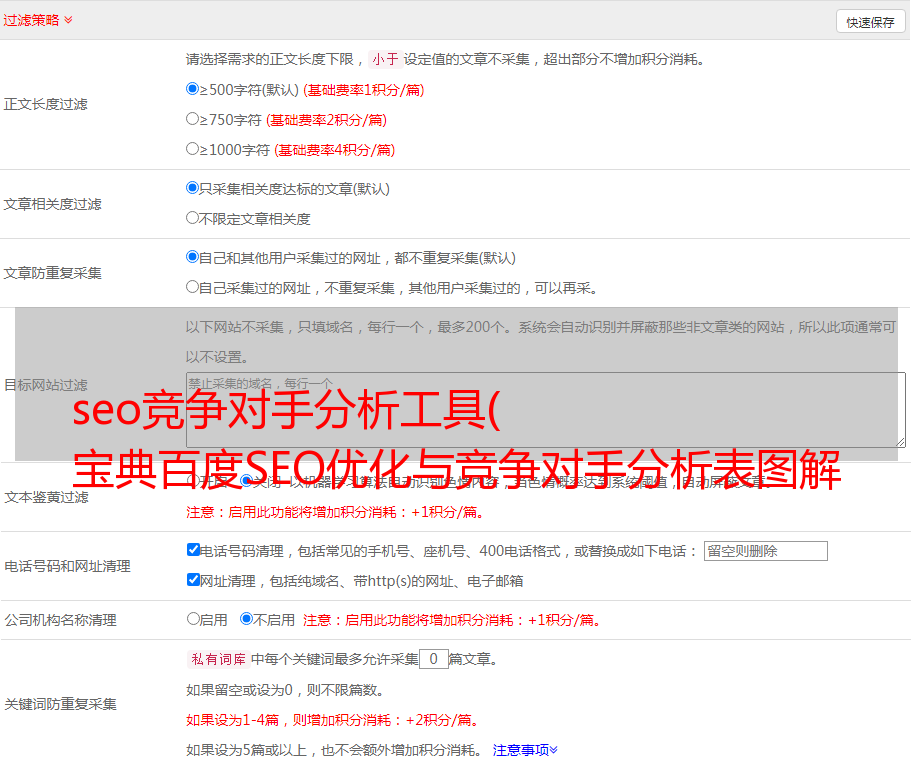
Task: Click the keyword article count field
Action: 433,659
